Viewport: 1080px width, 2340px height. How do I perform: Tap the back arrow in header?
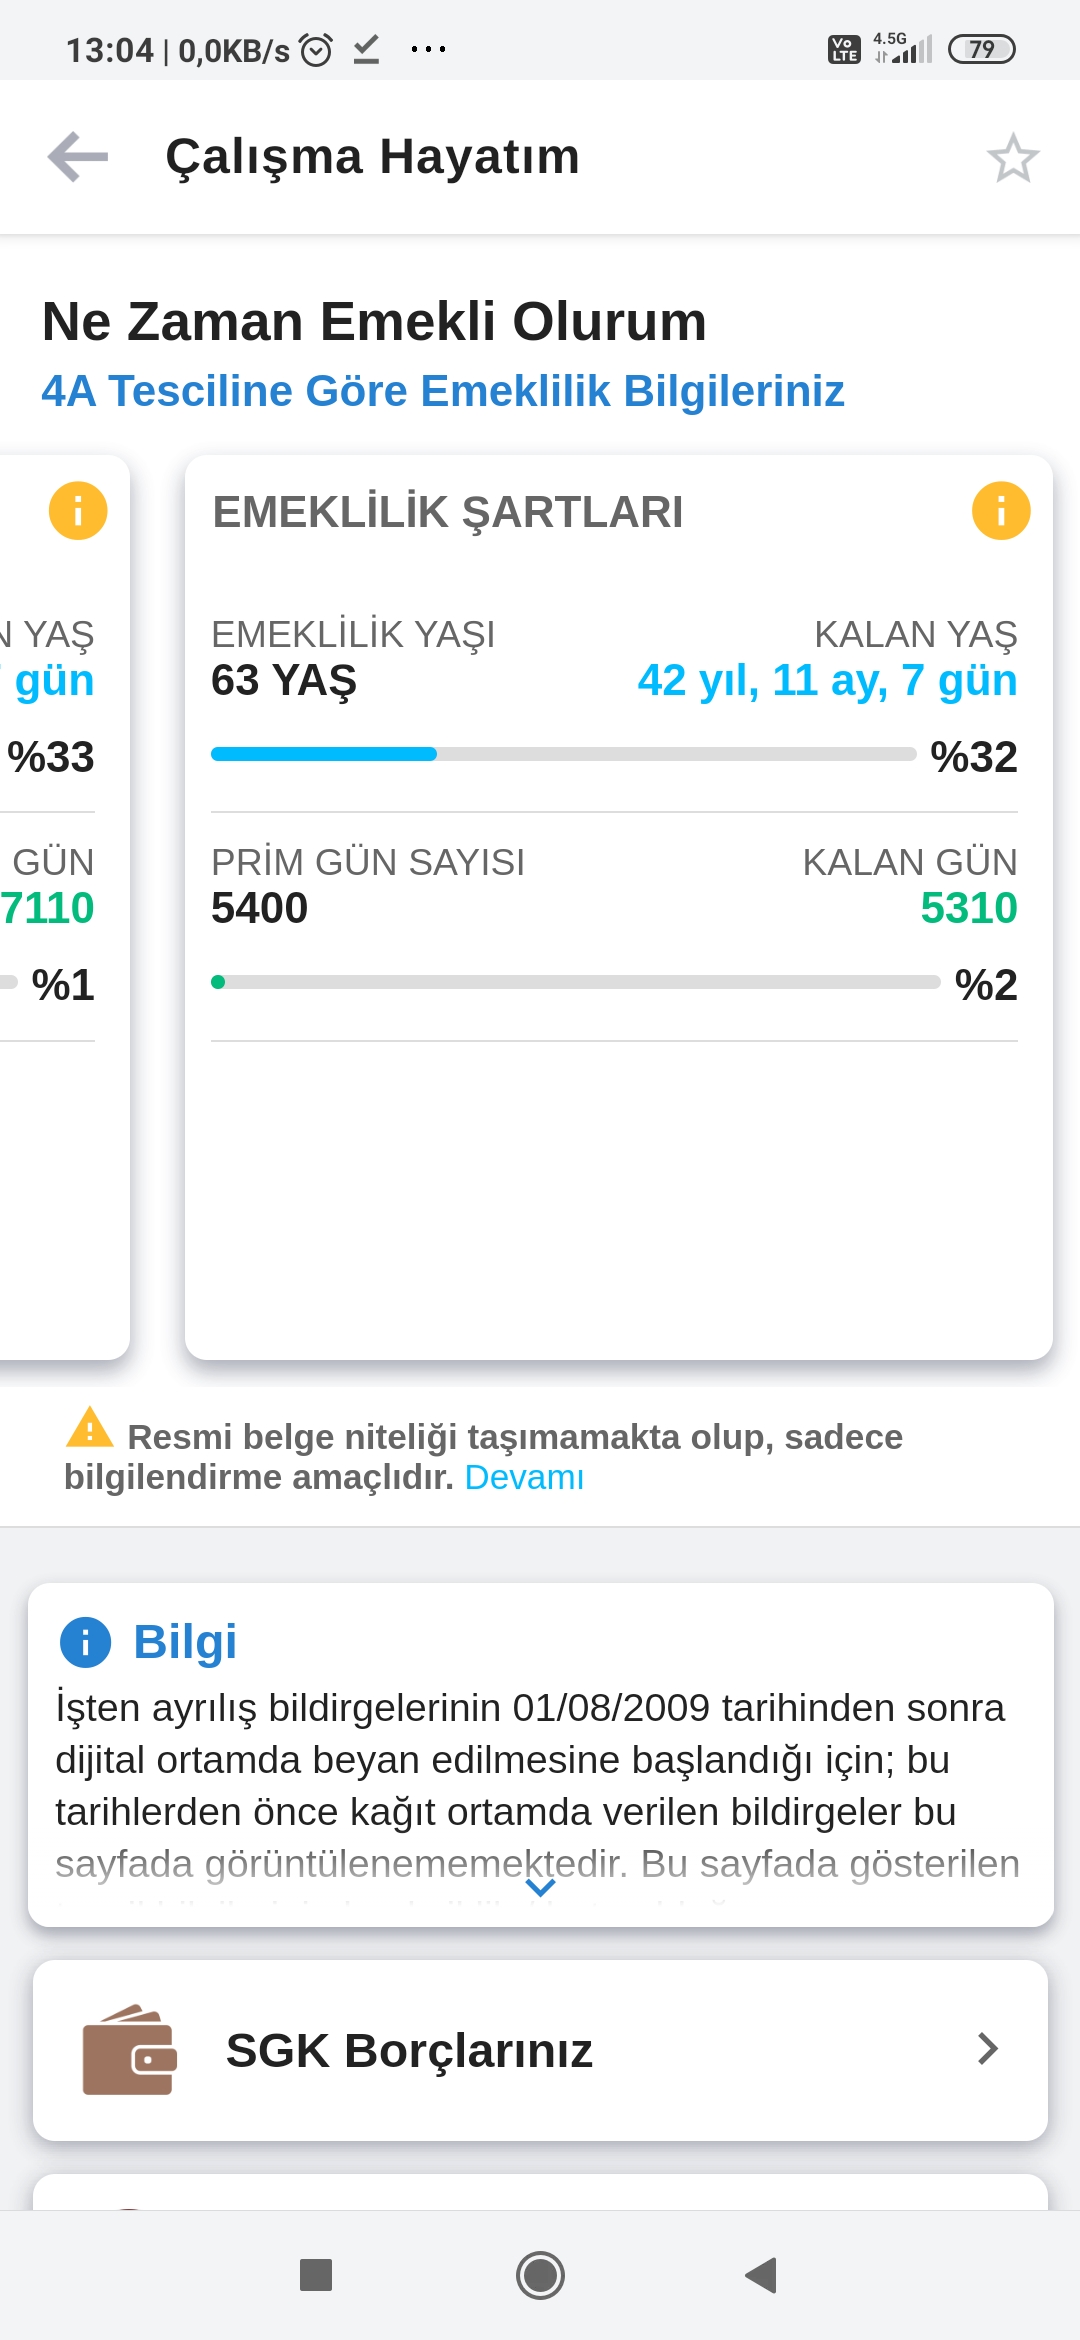click(78, 157)
